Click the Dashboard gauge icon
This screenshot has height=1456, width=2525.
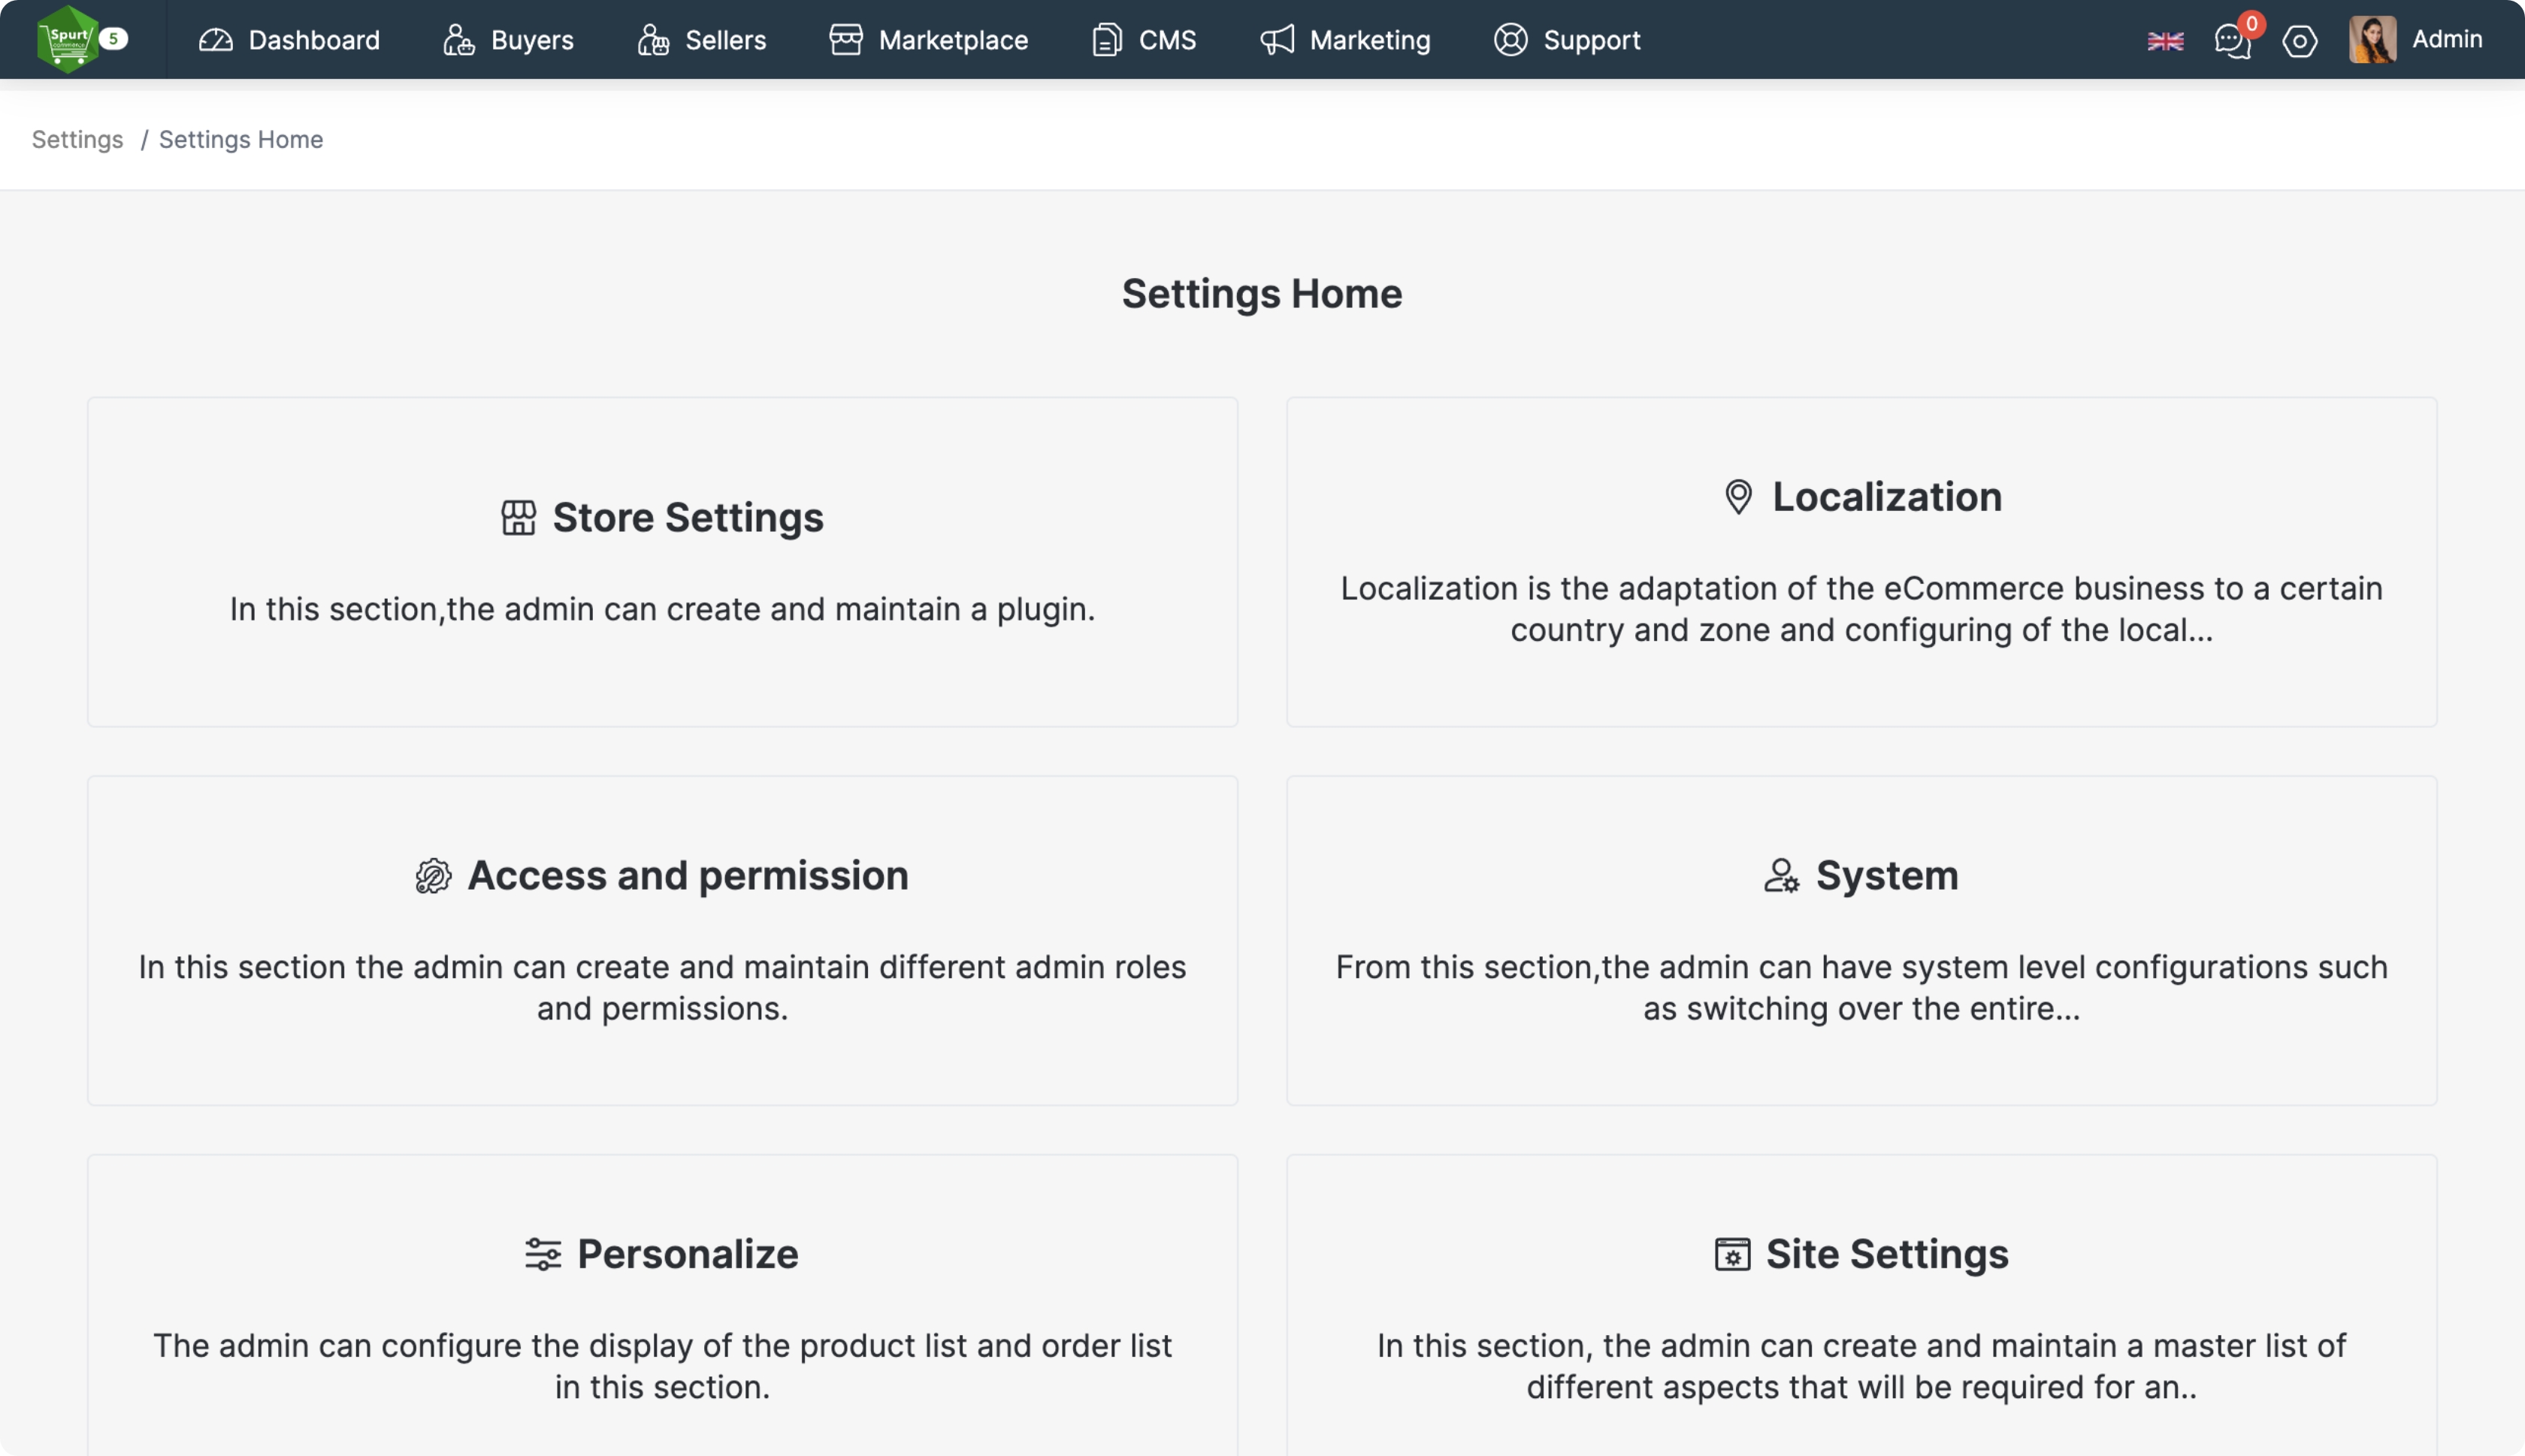216,40
